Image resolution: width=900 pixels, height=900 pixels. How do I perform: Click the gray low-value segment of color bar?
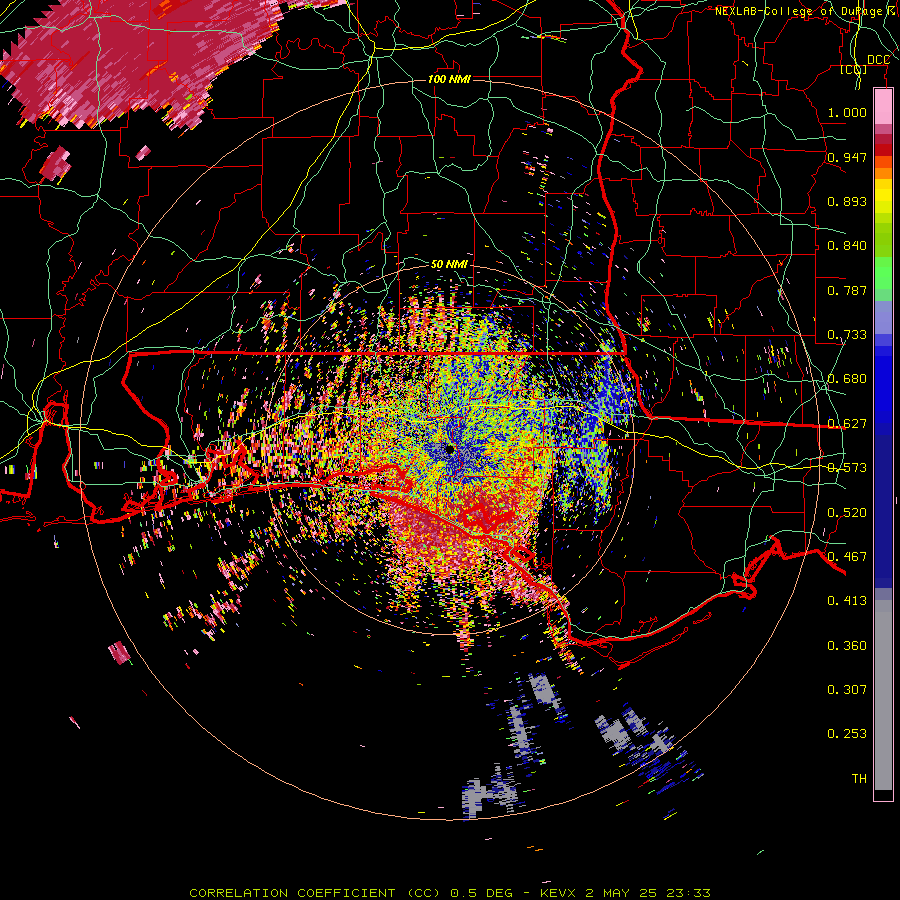coord(883,695)
